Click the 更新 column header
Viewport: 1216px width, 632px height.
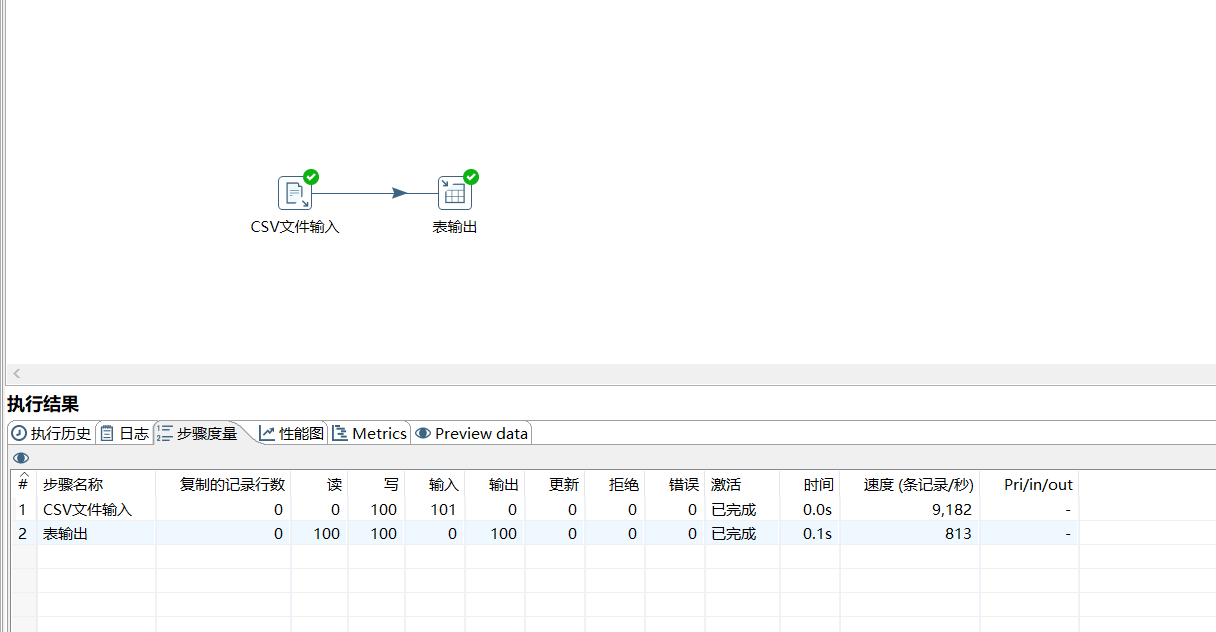point(555,484)
